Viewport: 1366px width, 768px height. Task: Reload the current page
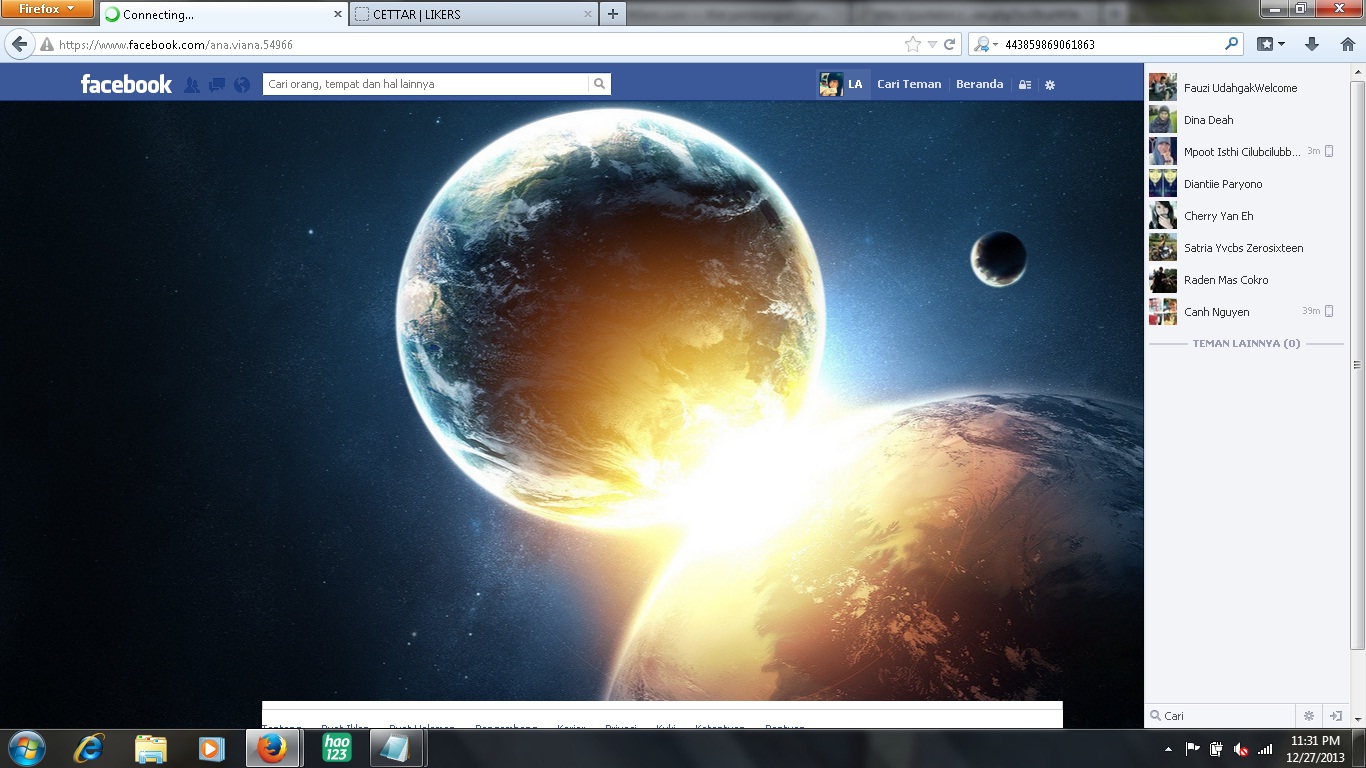coord(950,45)
